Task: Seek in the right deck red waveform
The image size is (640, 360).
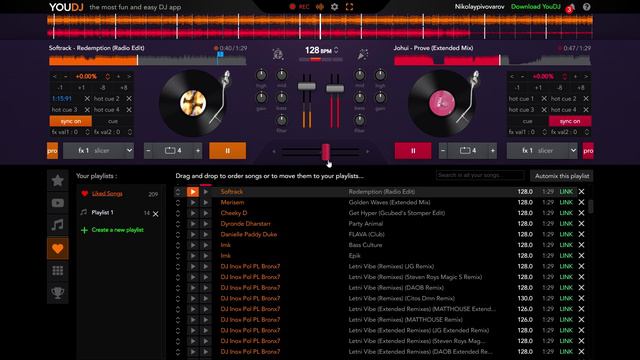Action: [492, 60]
